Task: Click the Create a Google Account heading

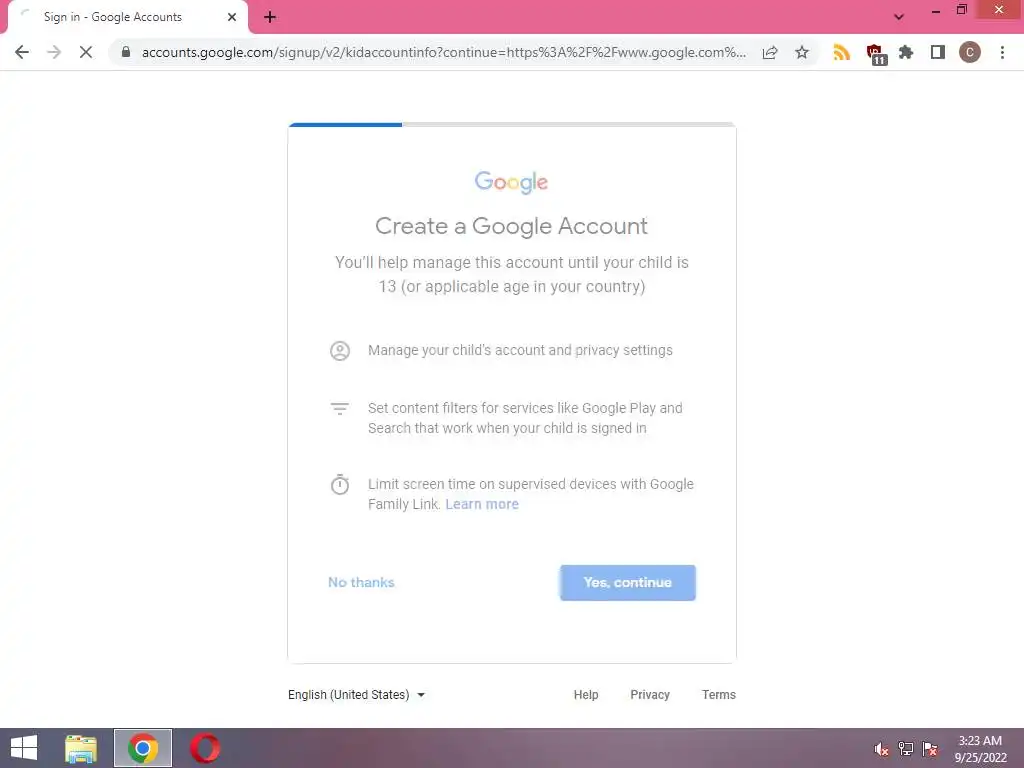Action: (511, 226)
